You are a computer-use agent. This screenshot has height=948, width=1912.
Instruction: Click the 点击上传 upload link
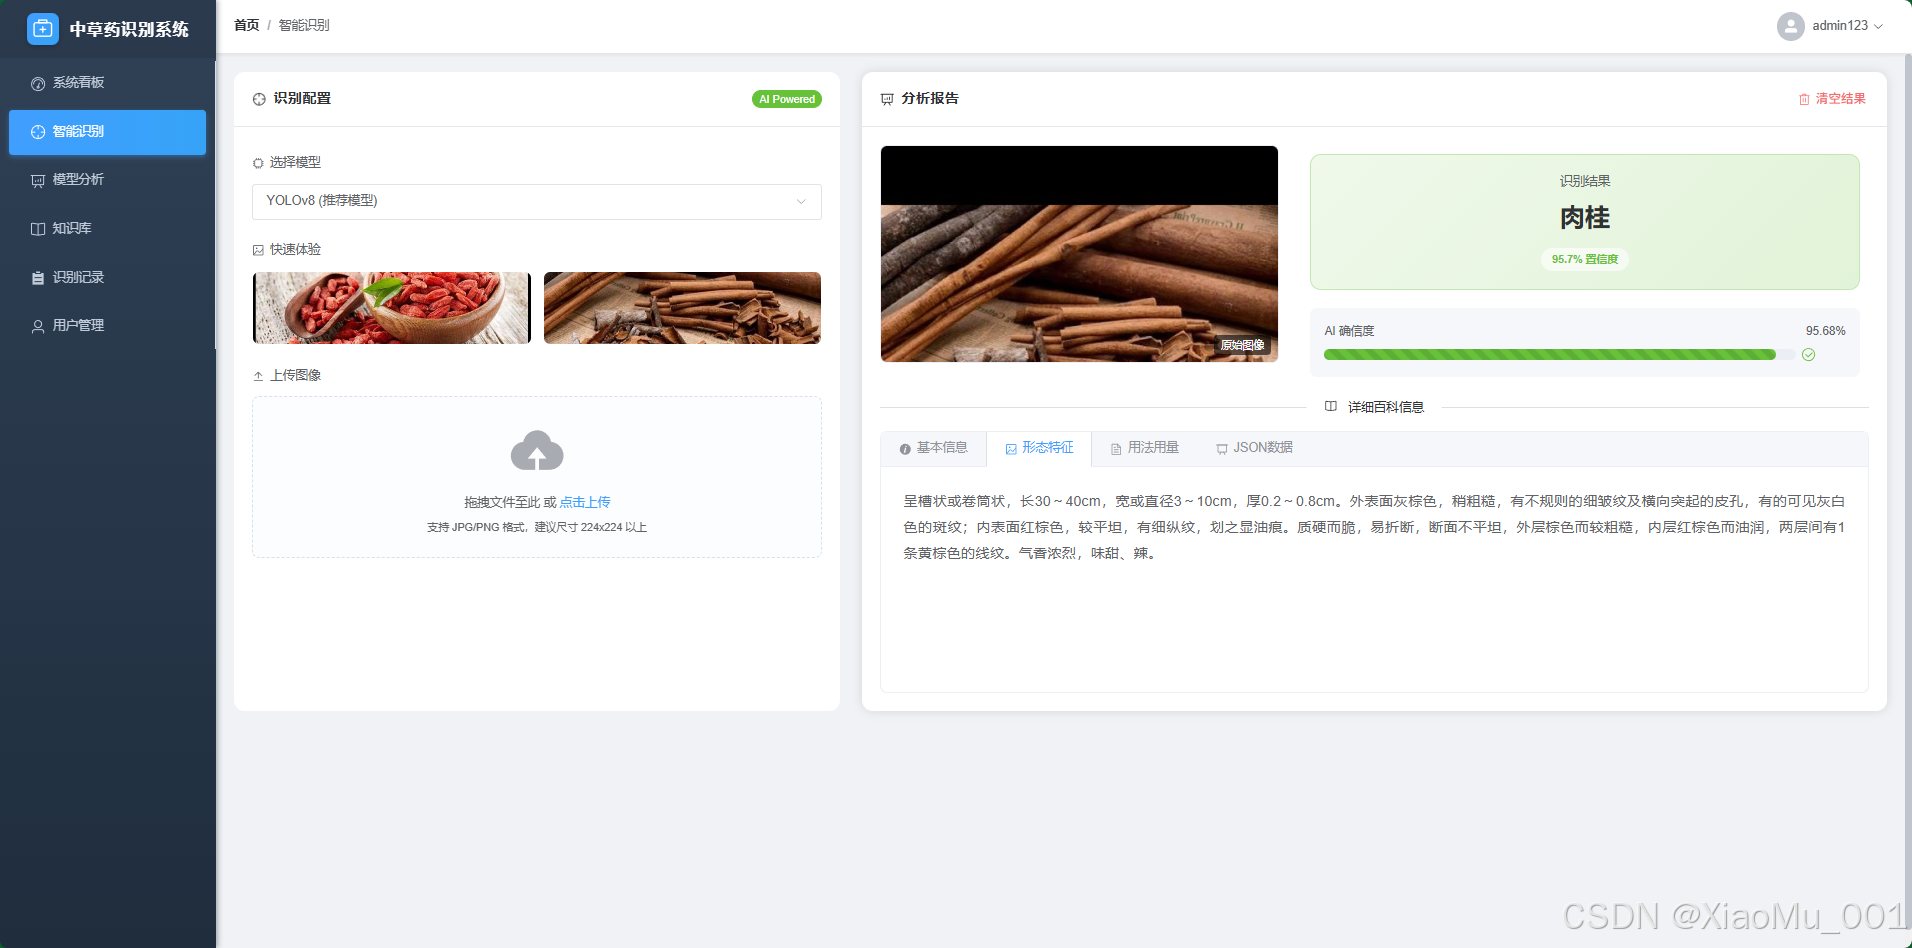pyautogui.click(x=584, y=501)
